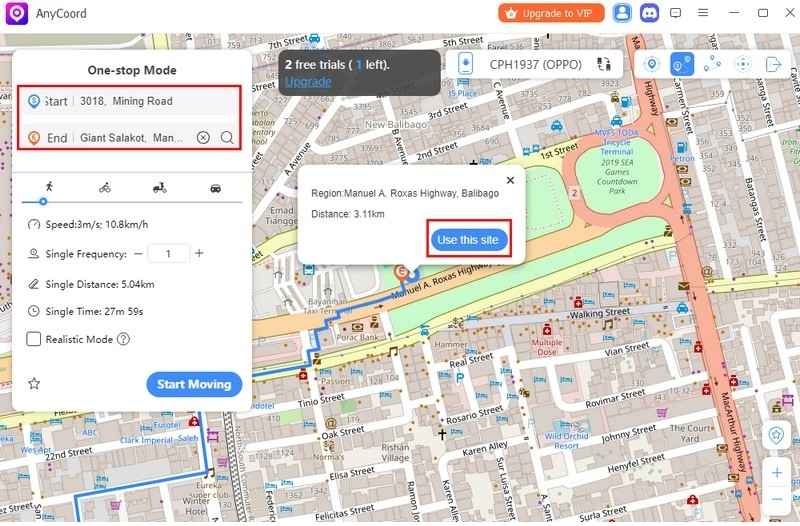Select the motorbike speed mode icon
The height and width of the screenshot is (526, 800).
[x=159, y=187]
